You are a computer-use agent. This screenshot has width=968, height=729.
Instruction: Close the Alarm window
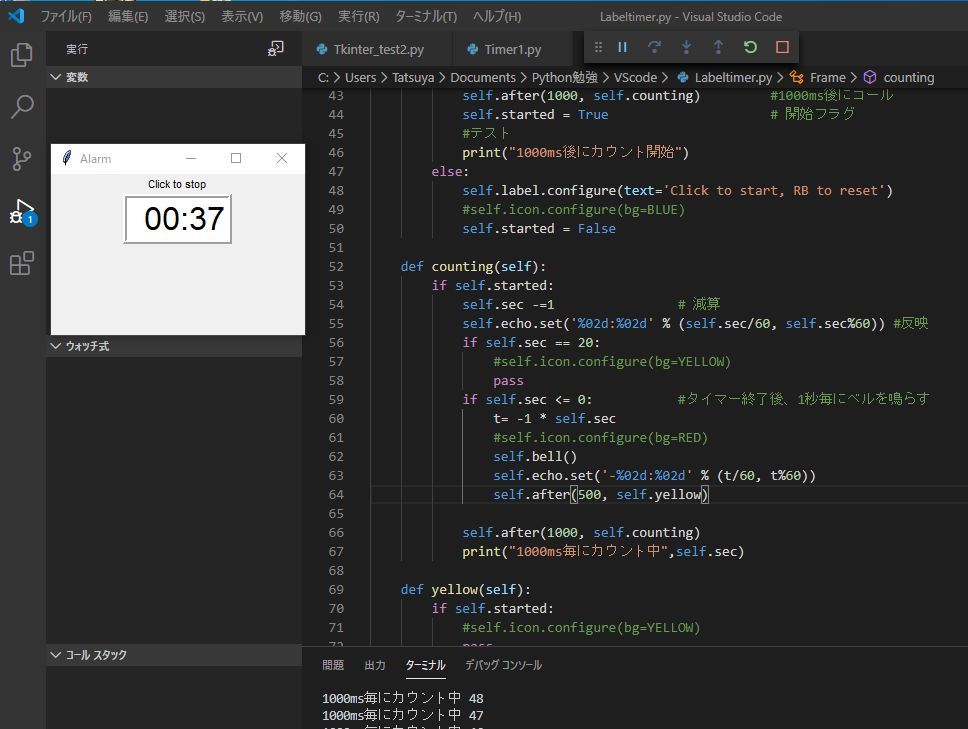coord(282,159)
